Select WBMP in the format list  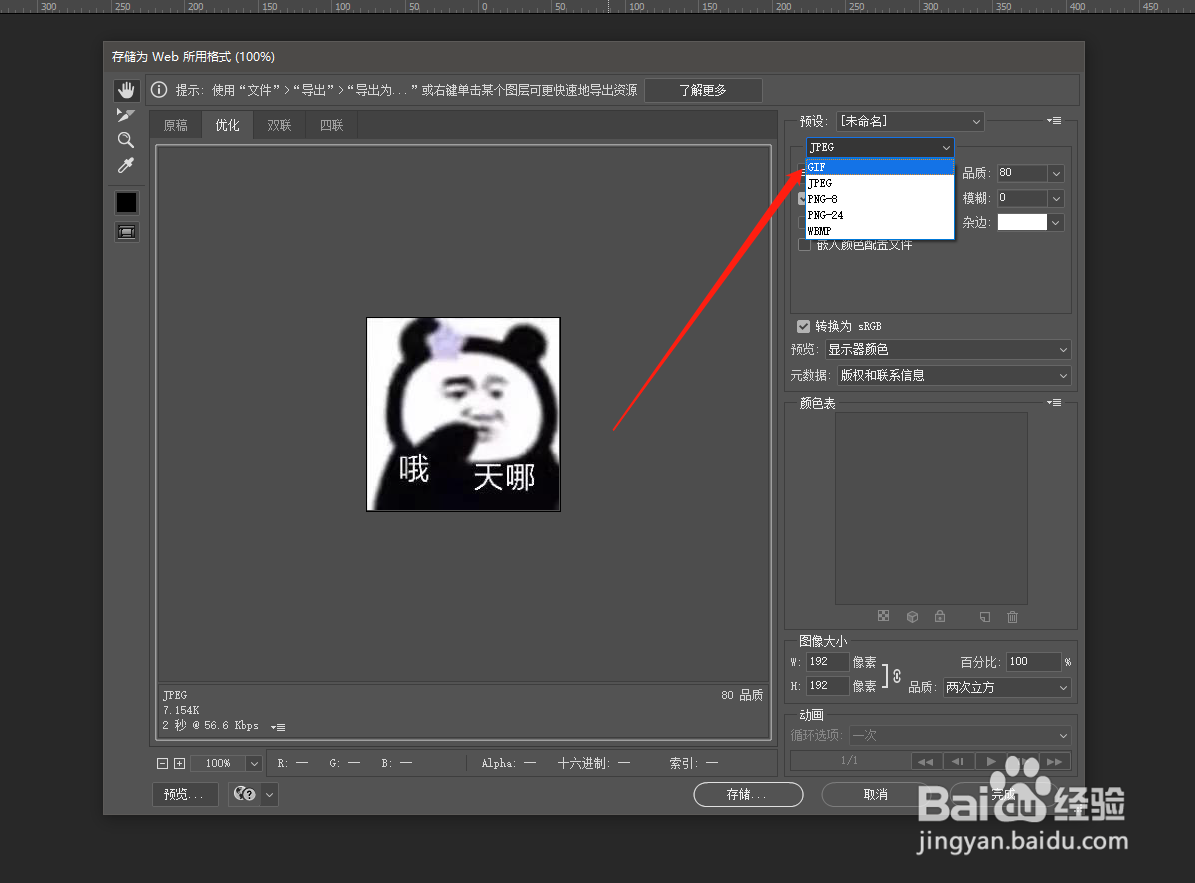point(880,231)
